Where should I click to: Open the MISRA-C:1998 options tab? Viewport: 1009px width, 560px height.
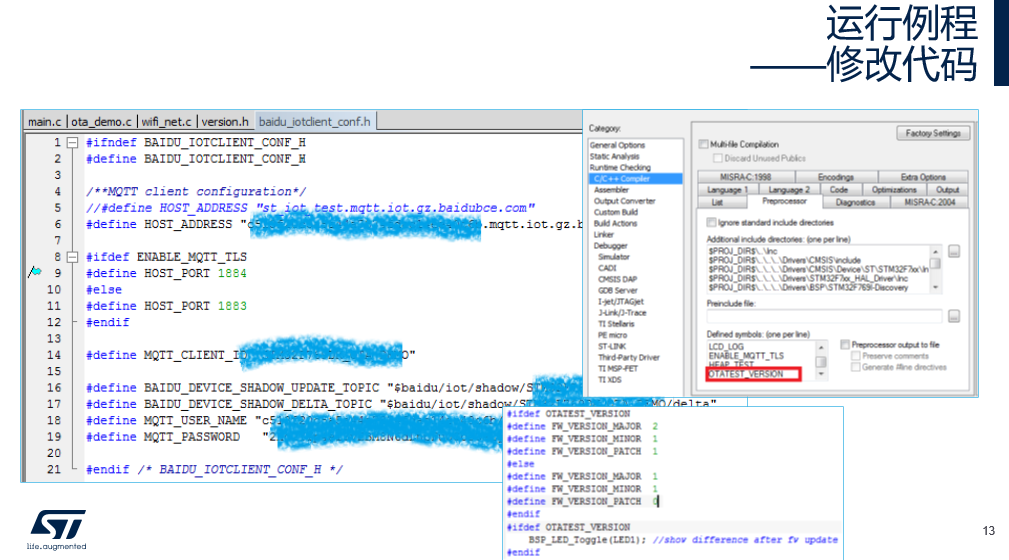(x=746, y=177)
